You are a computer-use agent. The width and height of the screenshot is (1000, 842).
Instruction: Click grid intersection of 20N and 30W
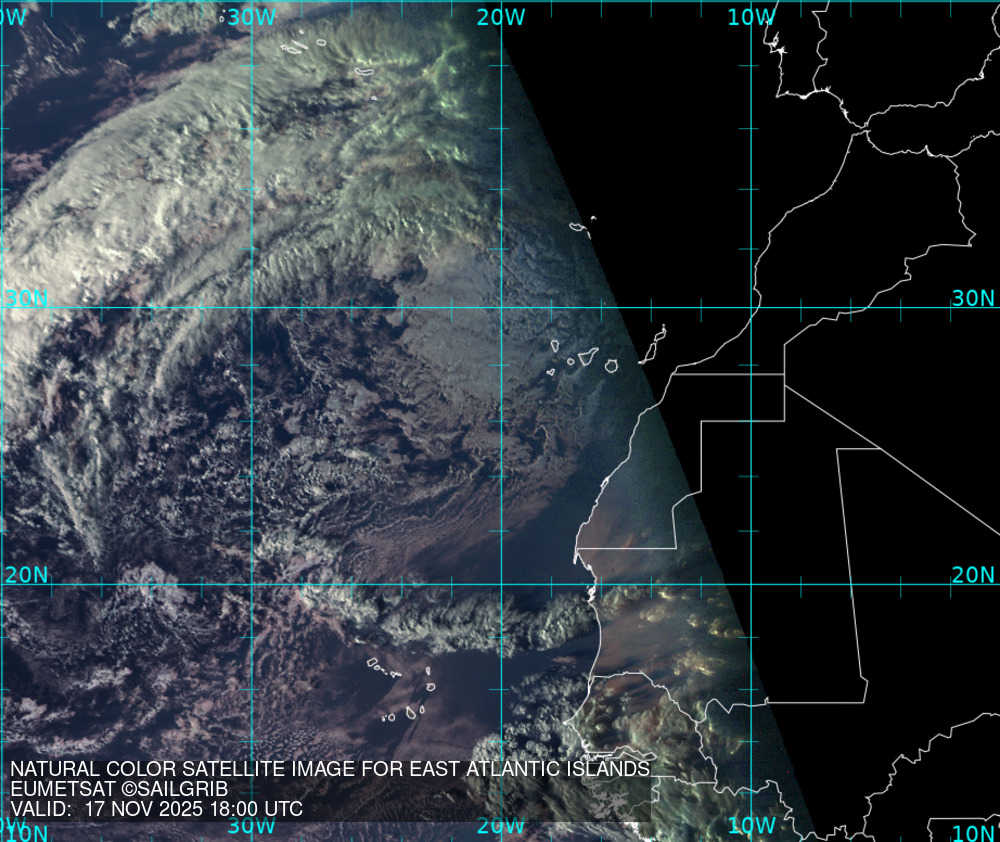point(251,585)
